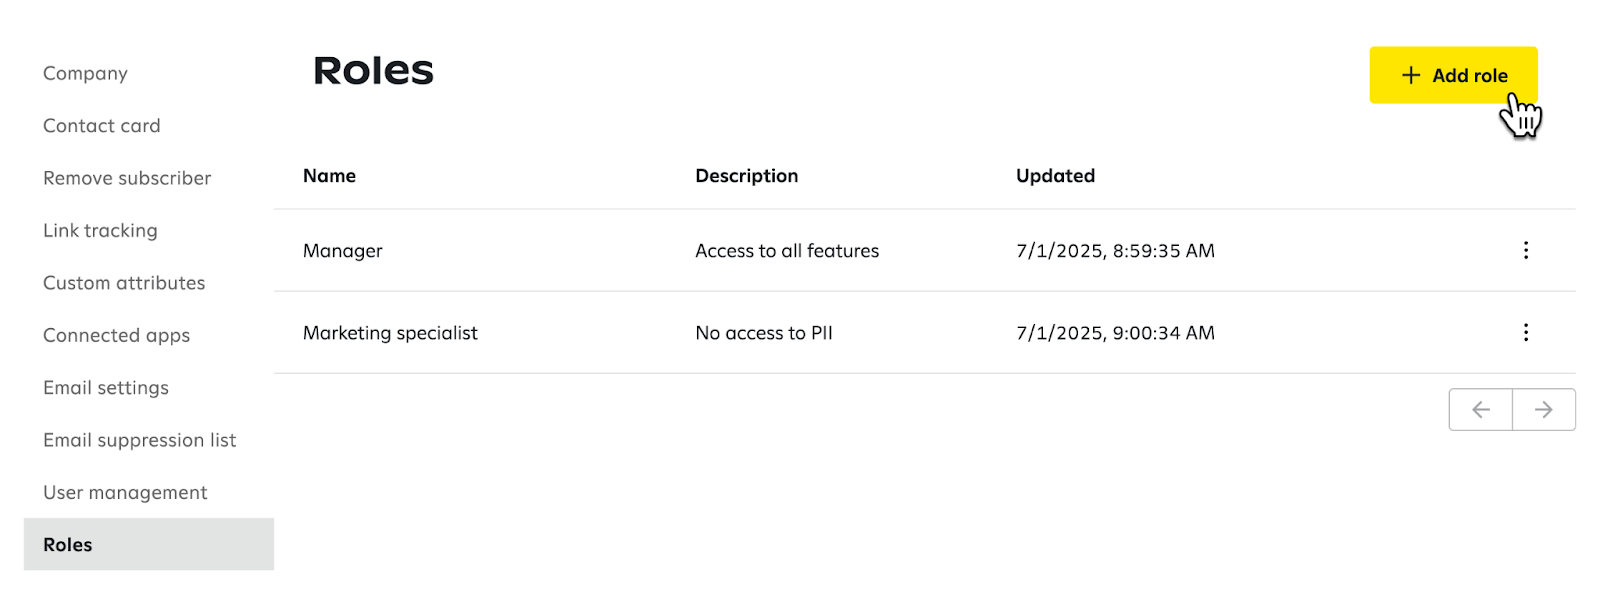Image resolution: width=1600 pixels, height=595 pixels.
Task: Open Connected apps section
Action: (116, 335)
